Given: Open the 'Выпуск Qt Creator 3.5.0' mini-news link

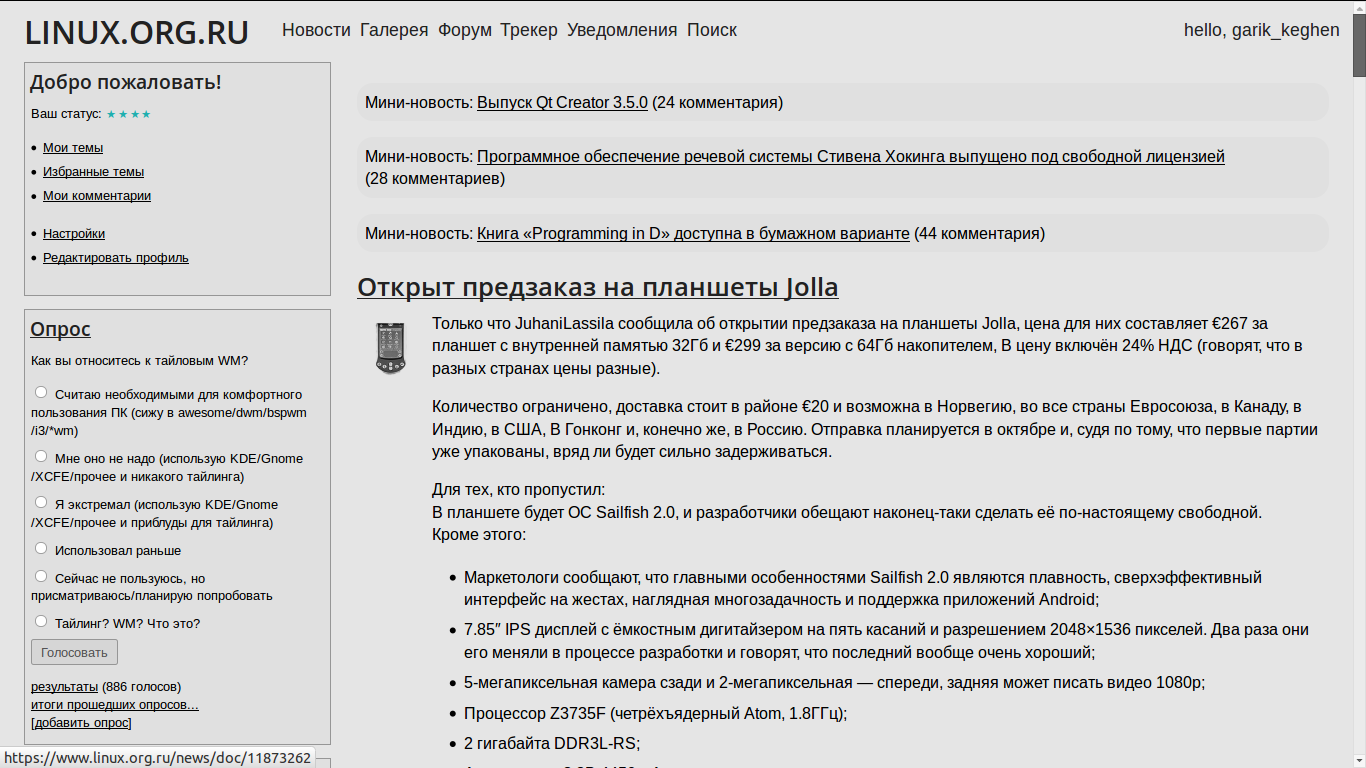Looking at the screenshot, I should 562,102.
